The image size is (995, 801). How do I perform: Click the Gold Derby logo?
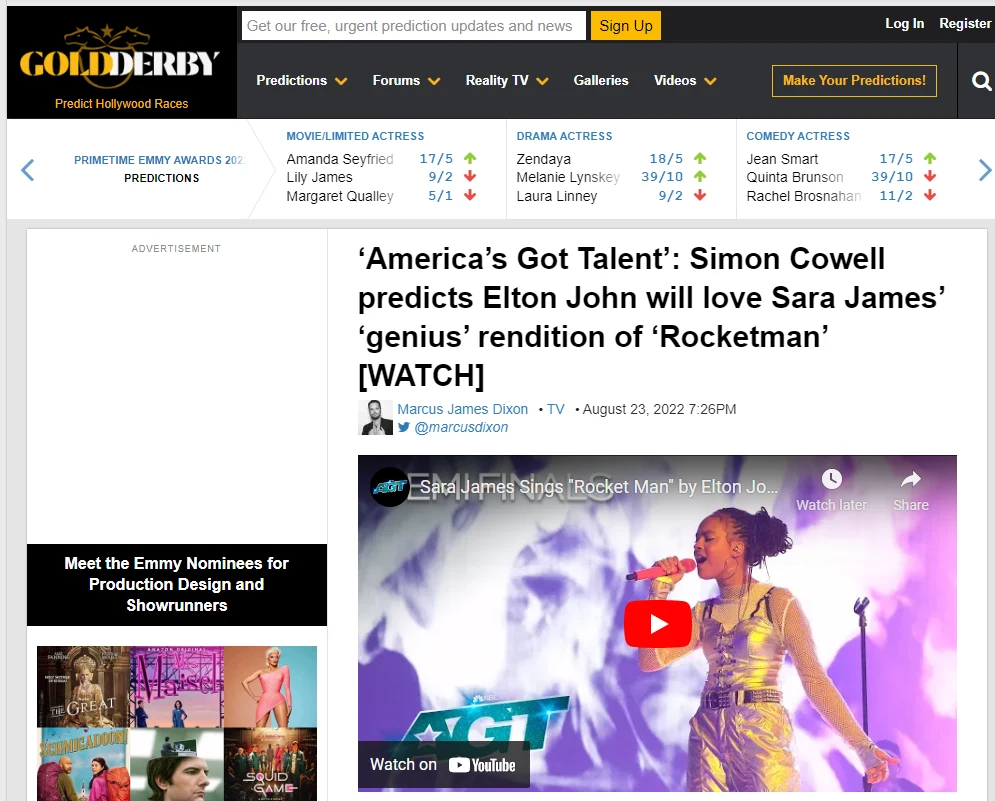(120, 65)
